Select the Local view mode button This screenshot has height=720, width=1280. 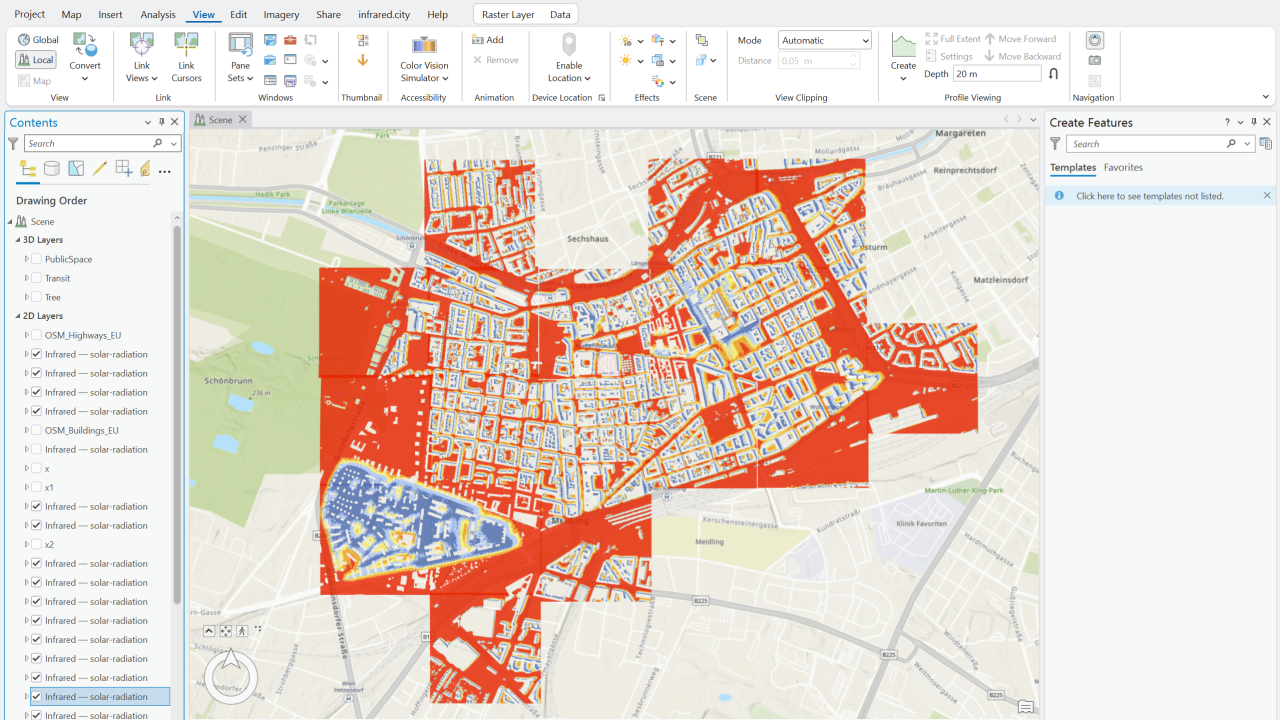36,60
